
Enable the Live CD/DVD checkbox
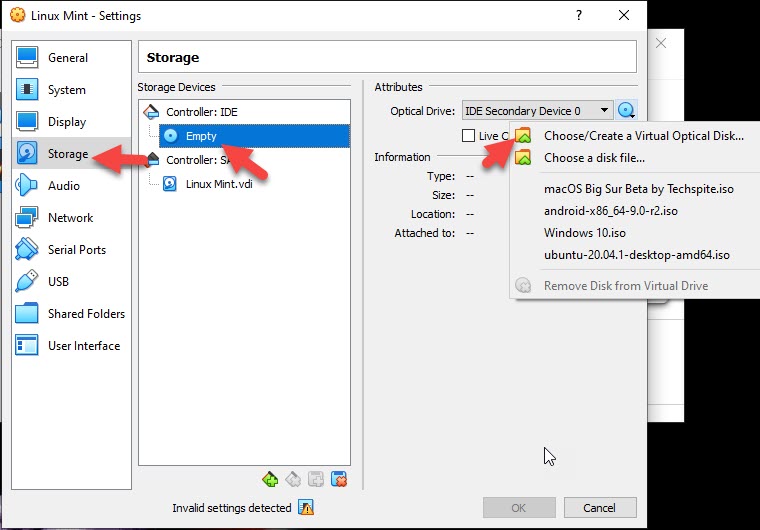click(469, 136)
